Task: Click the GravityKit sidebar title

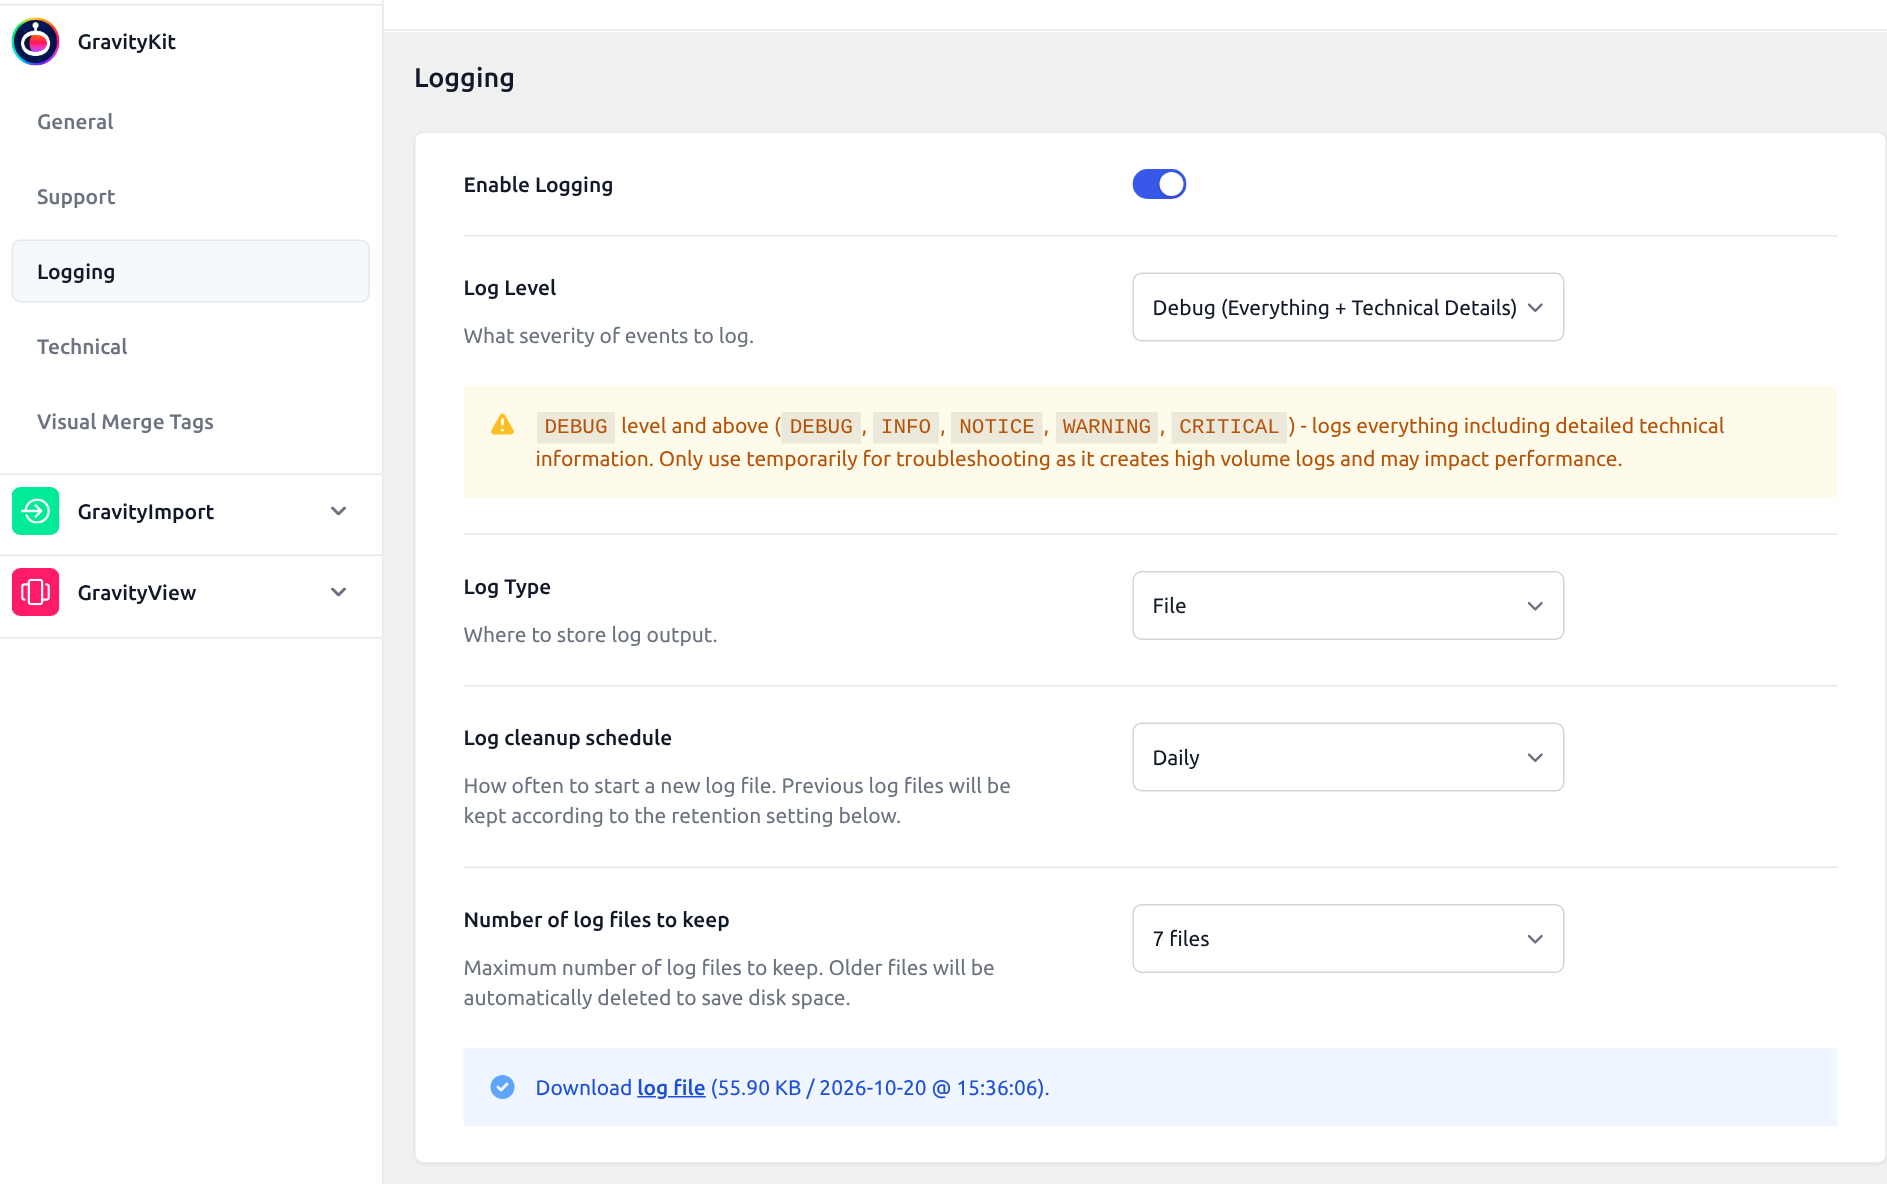Action: click(127, 42)
